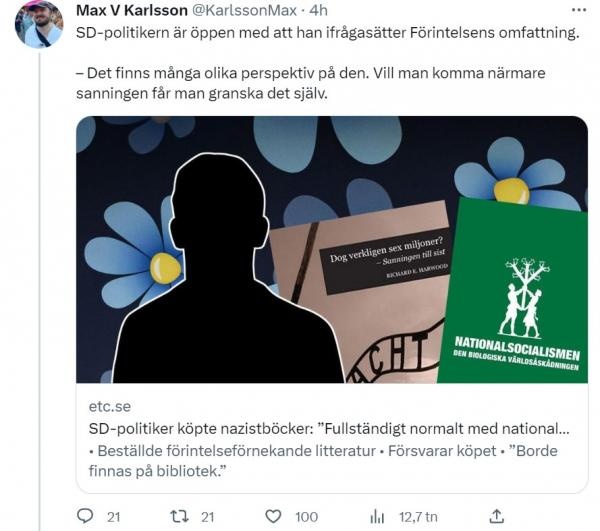Click the 4h timestamp link
The image size is (600, 531).
click(318, 10)
